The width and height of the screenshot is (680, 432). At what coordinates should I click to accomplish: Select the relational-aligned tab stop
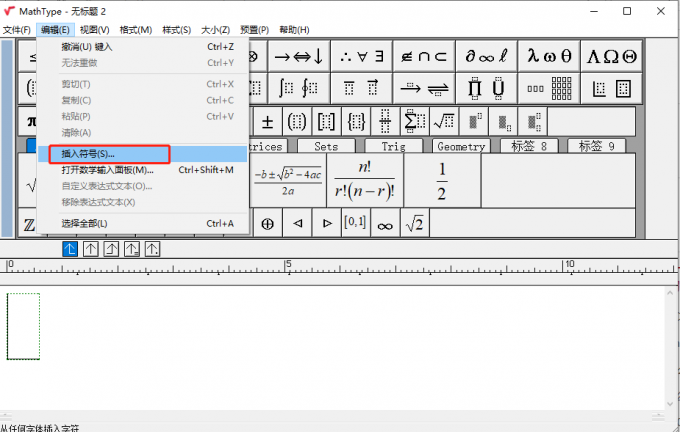pos(132,249)
